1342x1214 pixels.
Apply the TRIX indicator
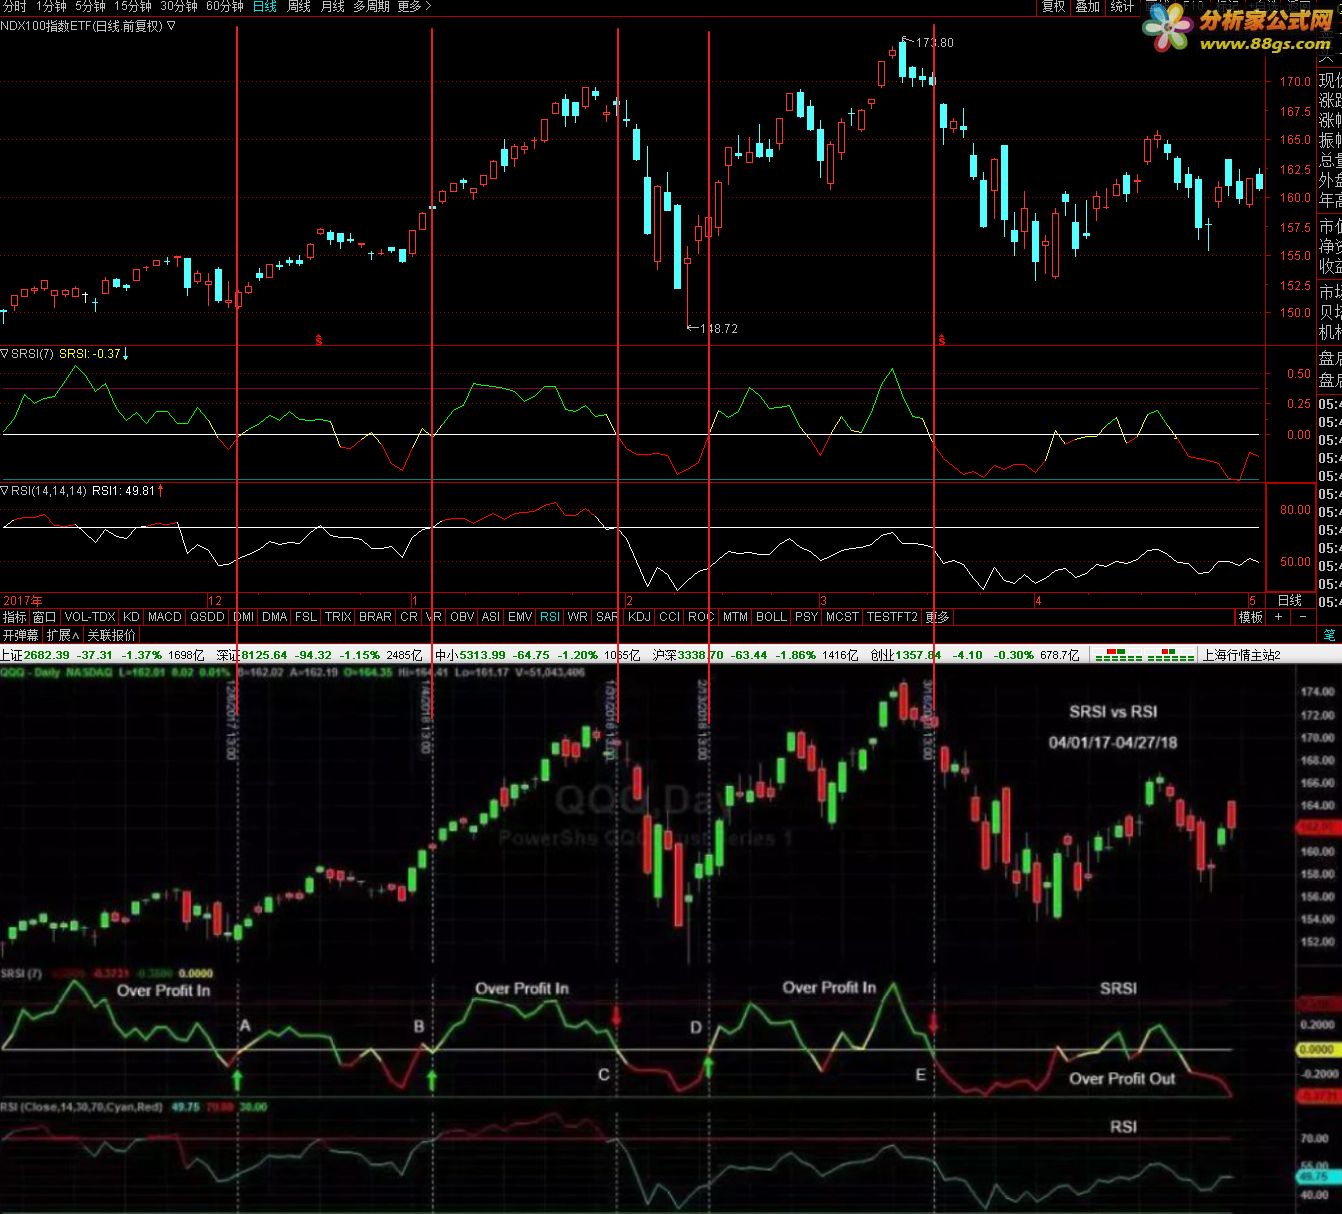click(338, 617)
